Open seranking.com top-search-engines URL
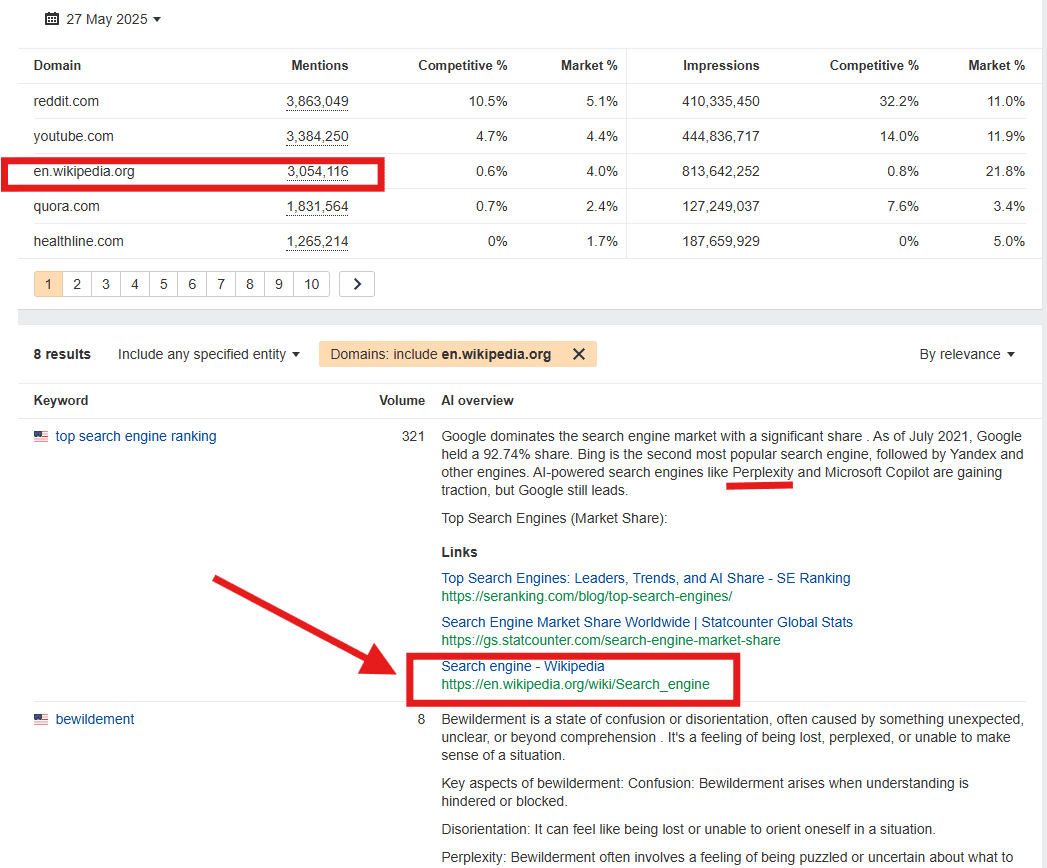The image size is (1047, 868). point(586,596)
